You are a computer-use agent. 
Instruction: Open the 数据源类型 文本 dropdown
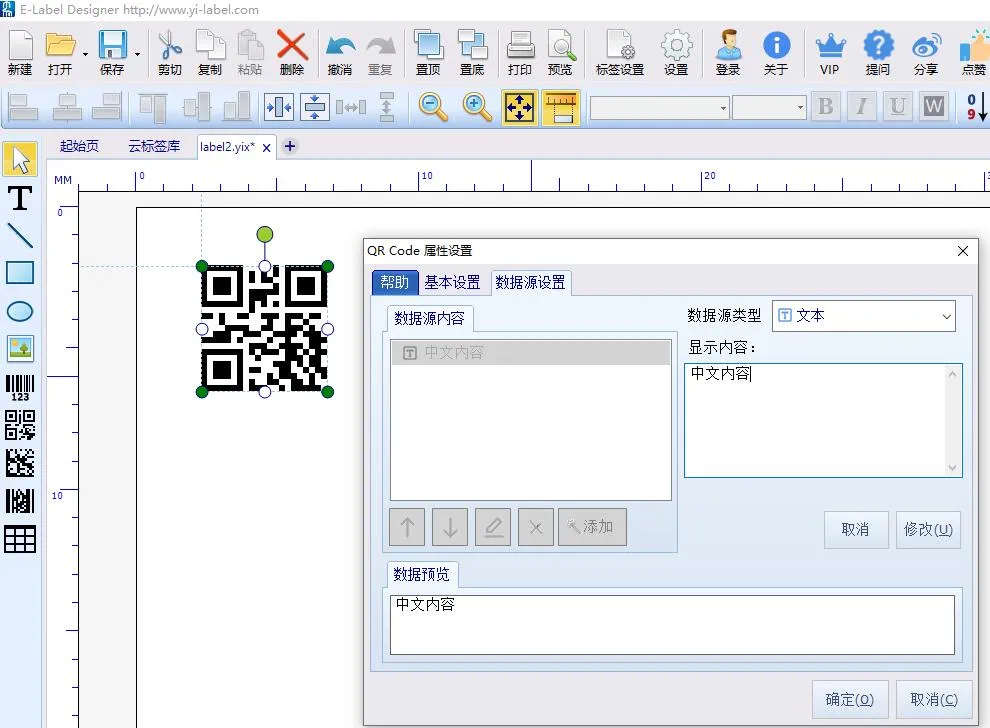[864, 316]
